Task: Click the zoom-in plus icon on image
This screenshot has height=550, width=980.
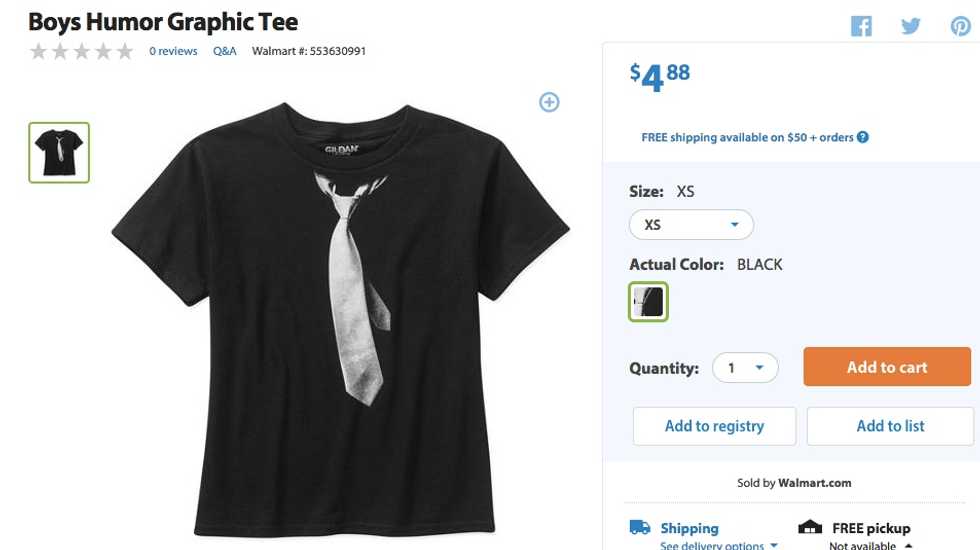Action: click(549, 102)
